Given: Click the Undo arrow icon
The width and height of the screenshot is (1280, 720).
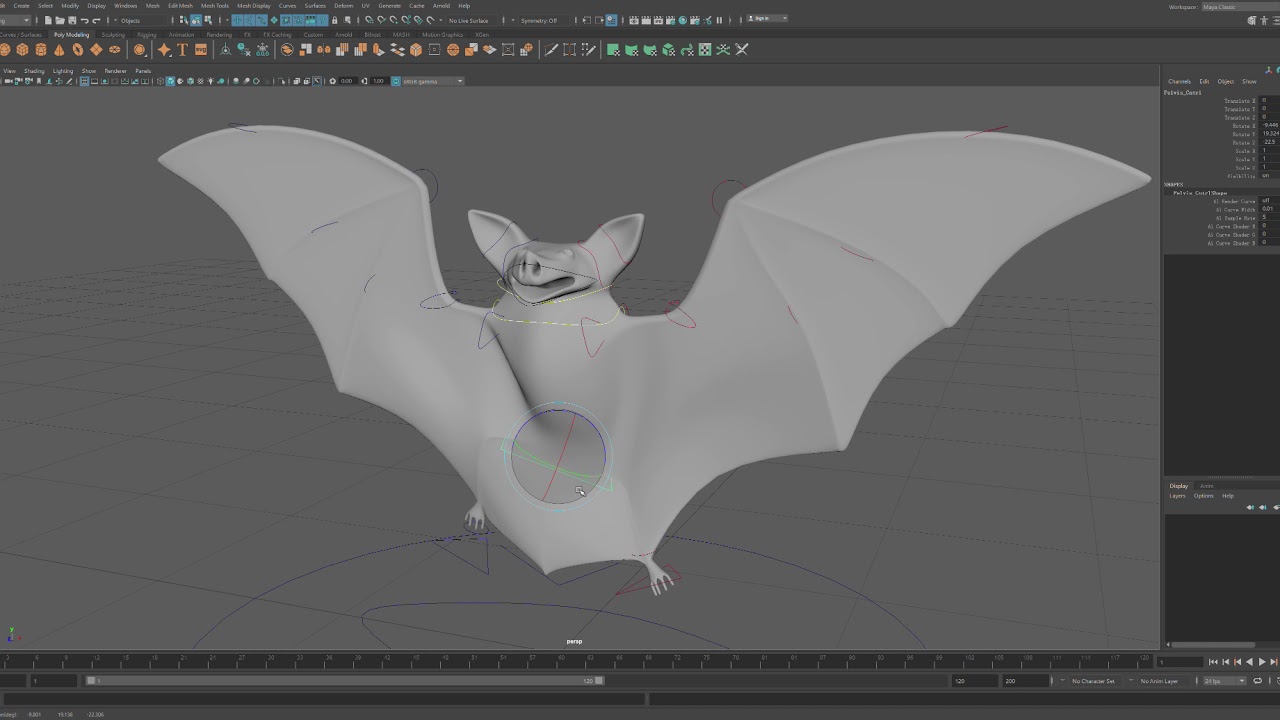Looking at the screenshot, I should pos(85,20).
